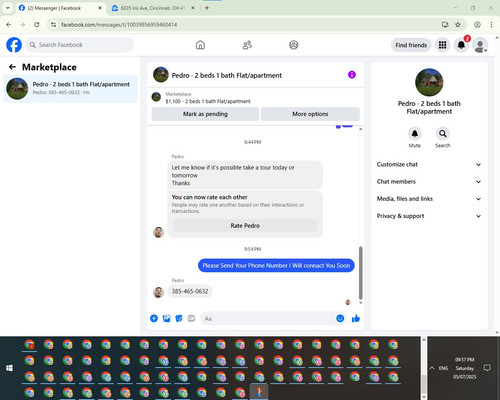Image resolution: width=500 pixels, height=400 pixels.
Task: Open the Chrome three-dot menu
Action: pos(491,25)
